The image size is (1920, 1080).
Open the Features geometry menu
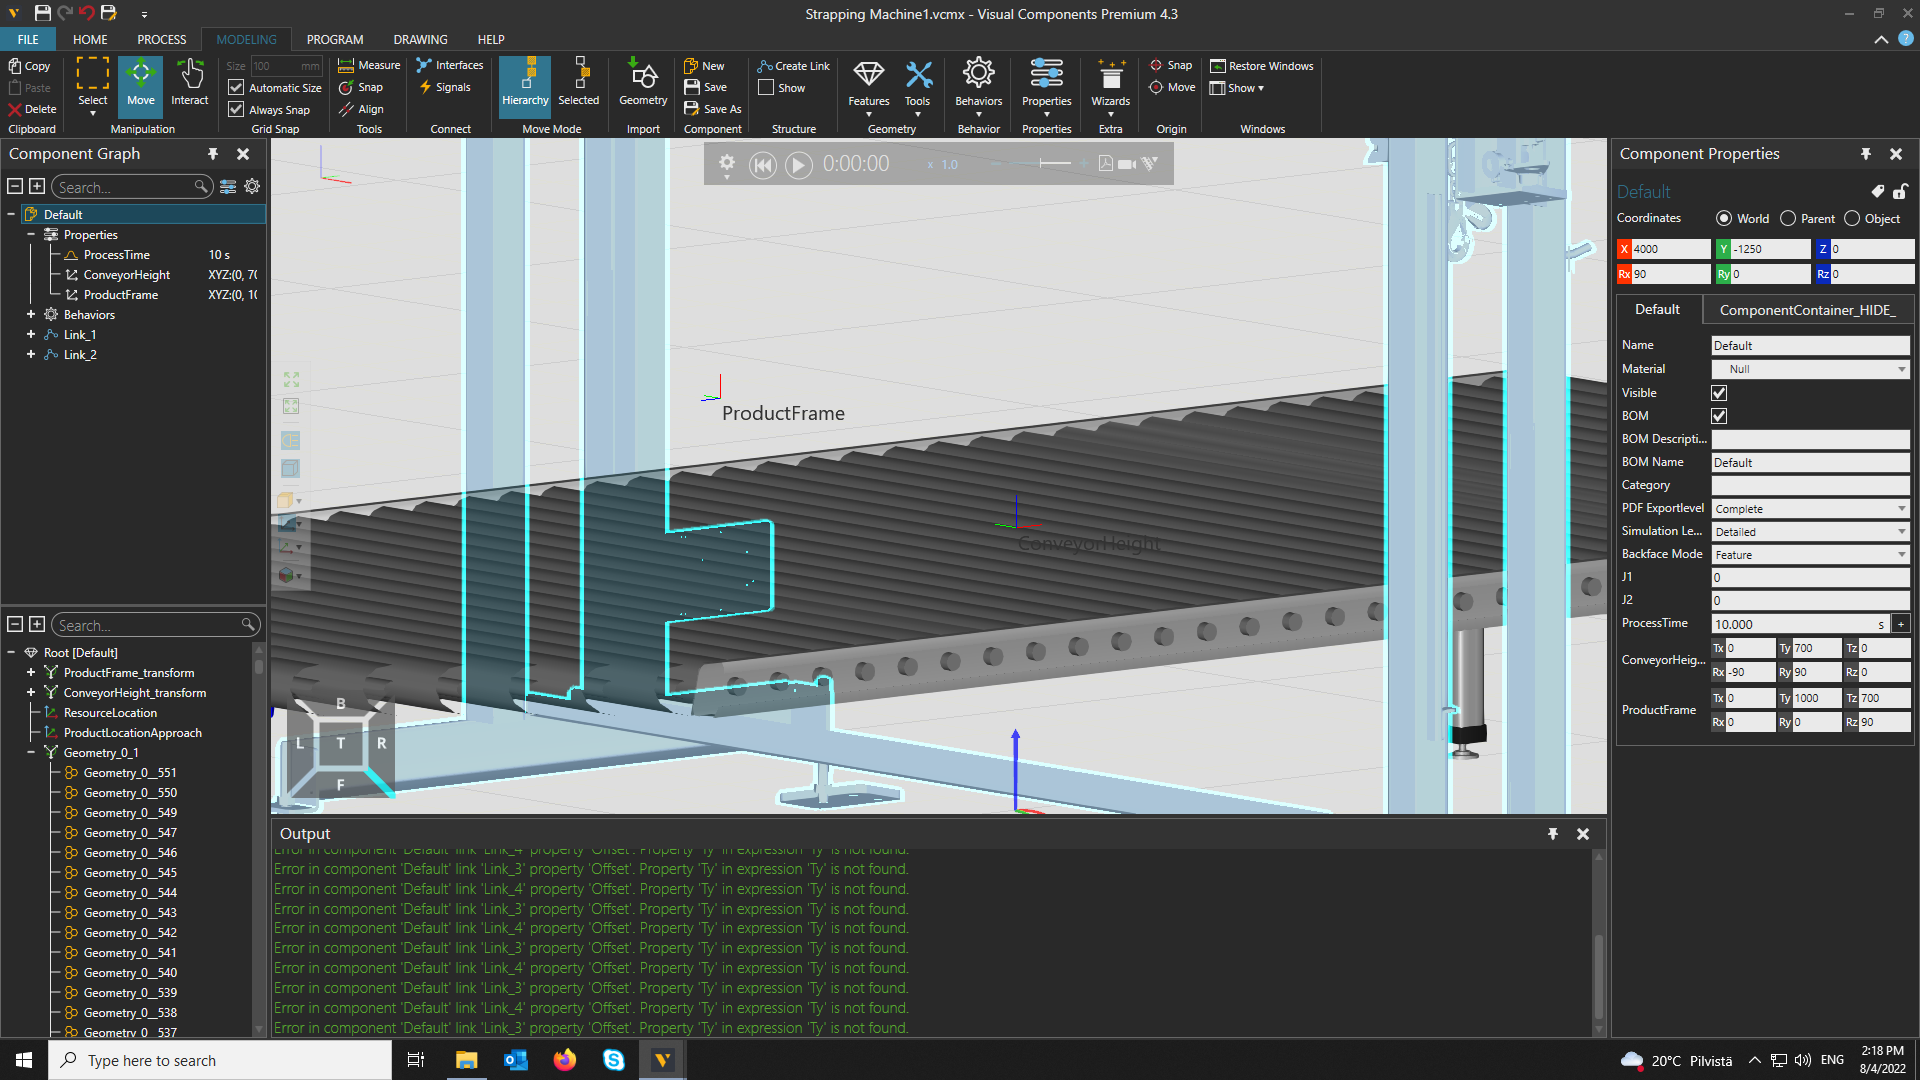(x=868, y=84)
